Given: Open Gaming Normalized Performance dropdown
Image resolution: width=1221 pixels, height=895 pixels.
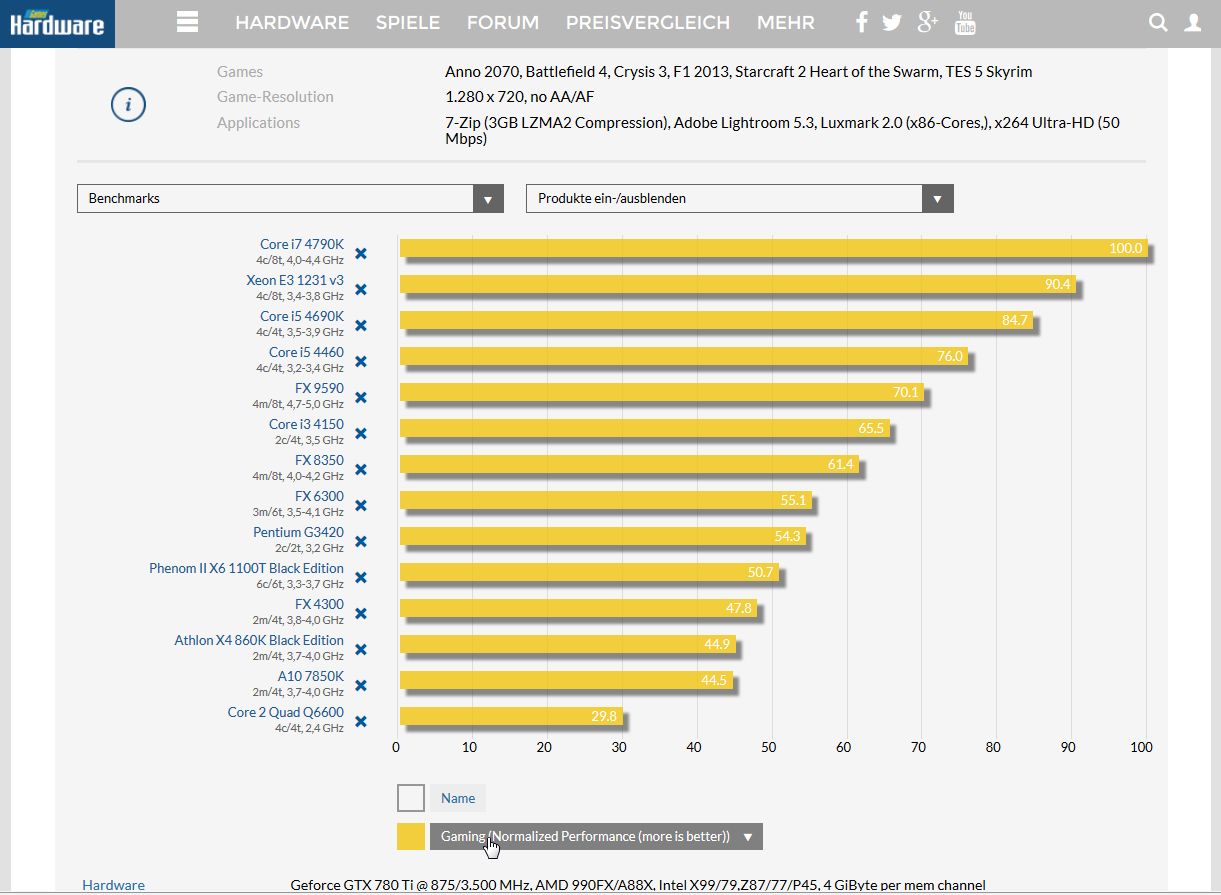Looking at the screenshot, I should coord(596,836).
